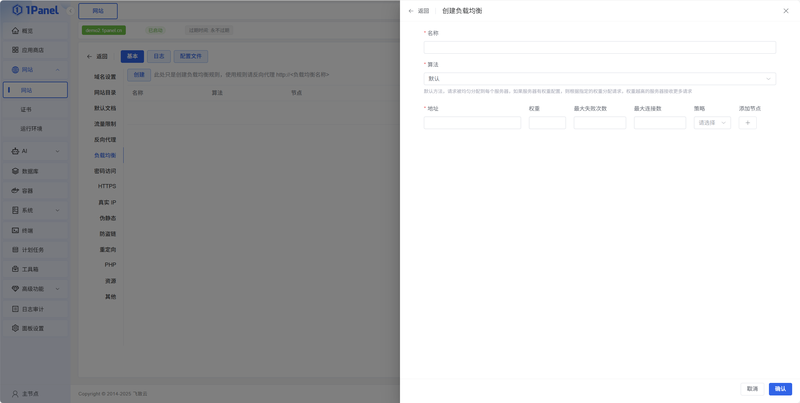Open 流量限制 settings section

click(105, 124)
